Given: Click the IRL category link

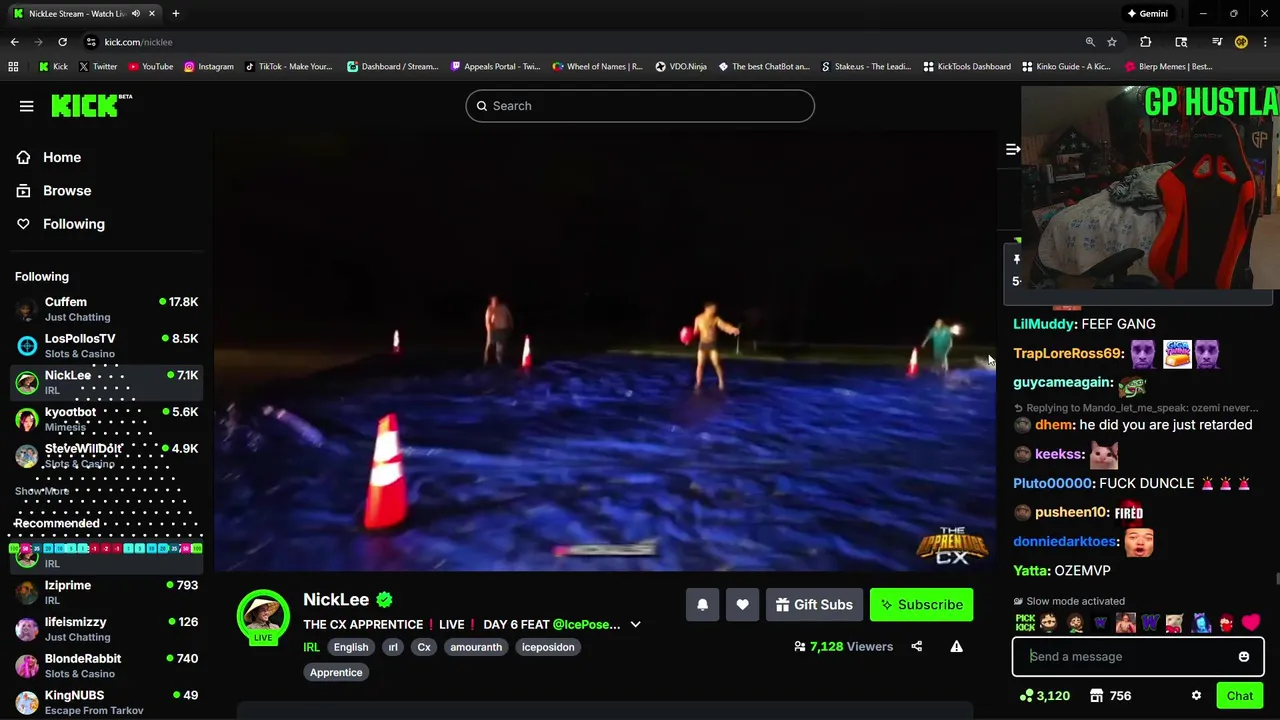Looking at the screenshot, I should [x=311, y=647].
